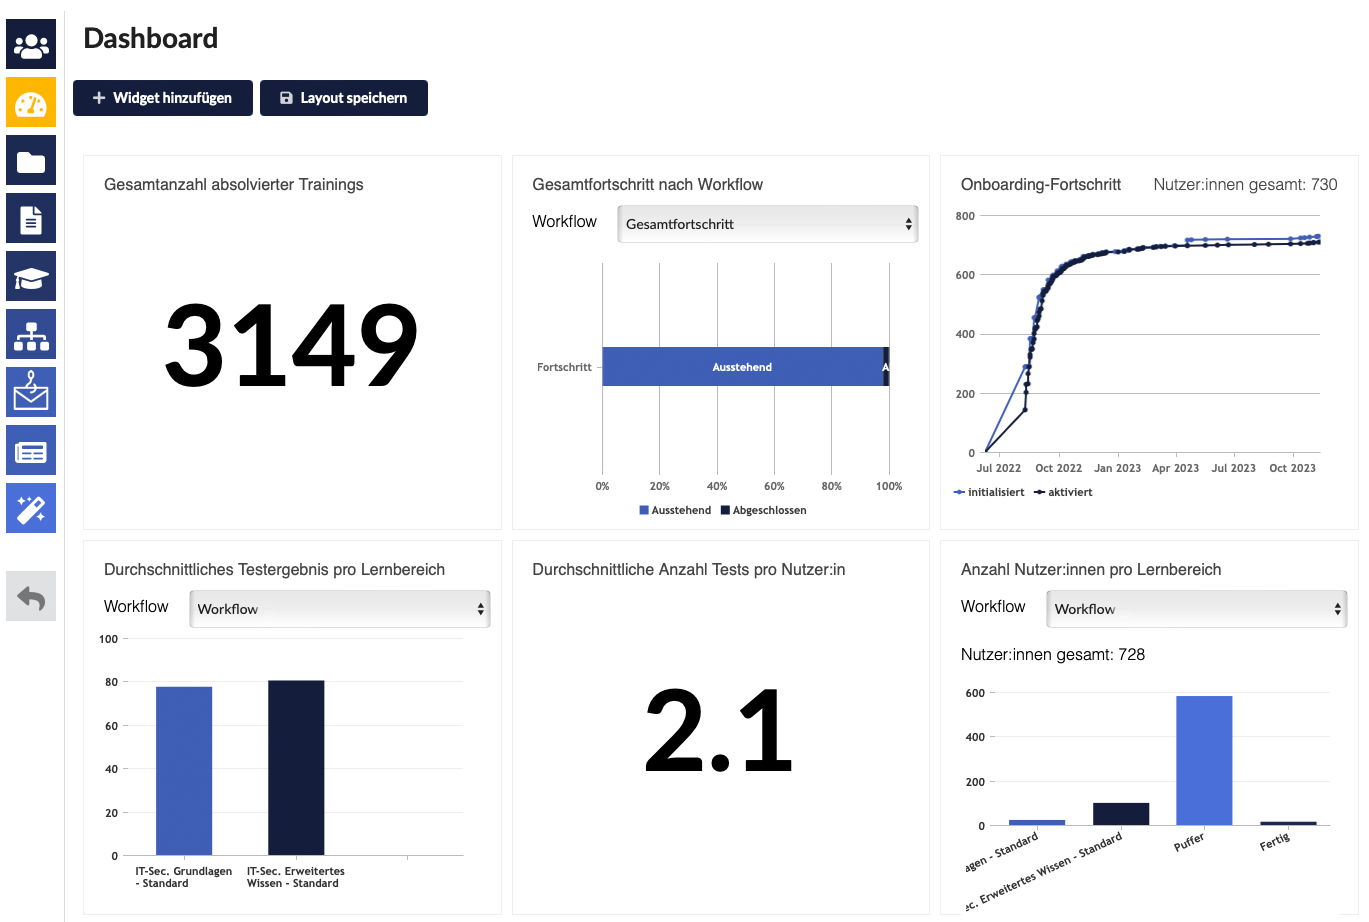
Task: Select the dashboard speedometer icon
Action: 31,103
